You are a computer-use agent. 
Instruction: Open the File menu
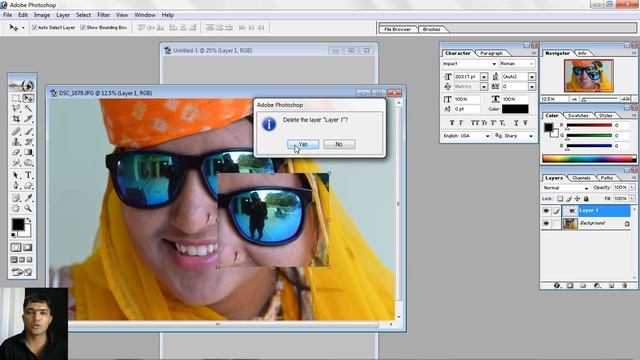click(7, 15)
